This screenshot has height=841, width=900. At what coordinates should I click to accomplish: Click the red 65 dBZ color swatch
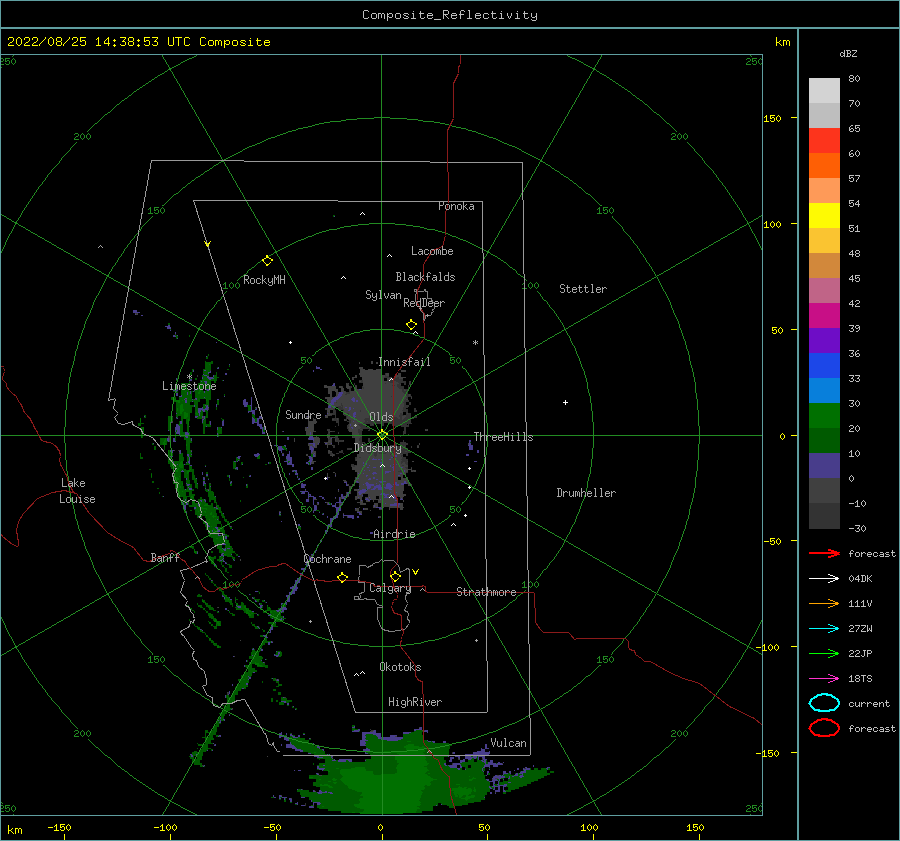pyautogui.click(x=824, y=140)
